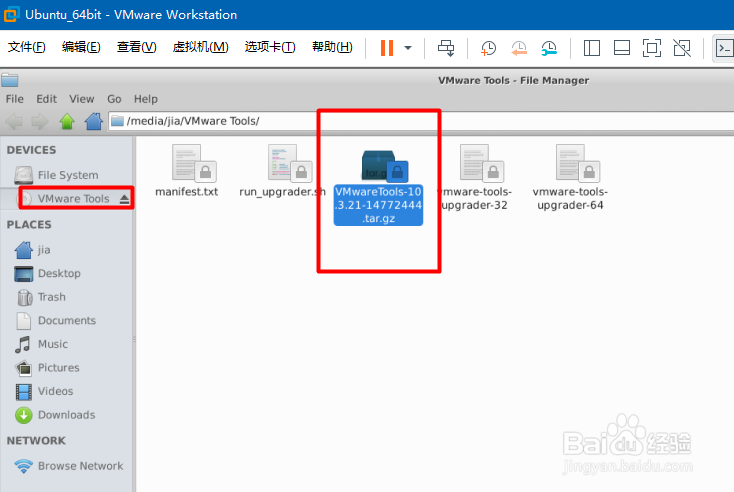This screenshot has width=734, height=492.
Task: Open Downloads in Places
Action: point(67,415)
